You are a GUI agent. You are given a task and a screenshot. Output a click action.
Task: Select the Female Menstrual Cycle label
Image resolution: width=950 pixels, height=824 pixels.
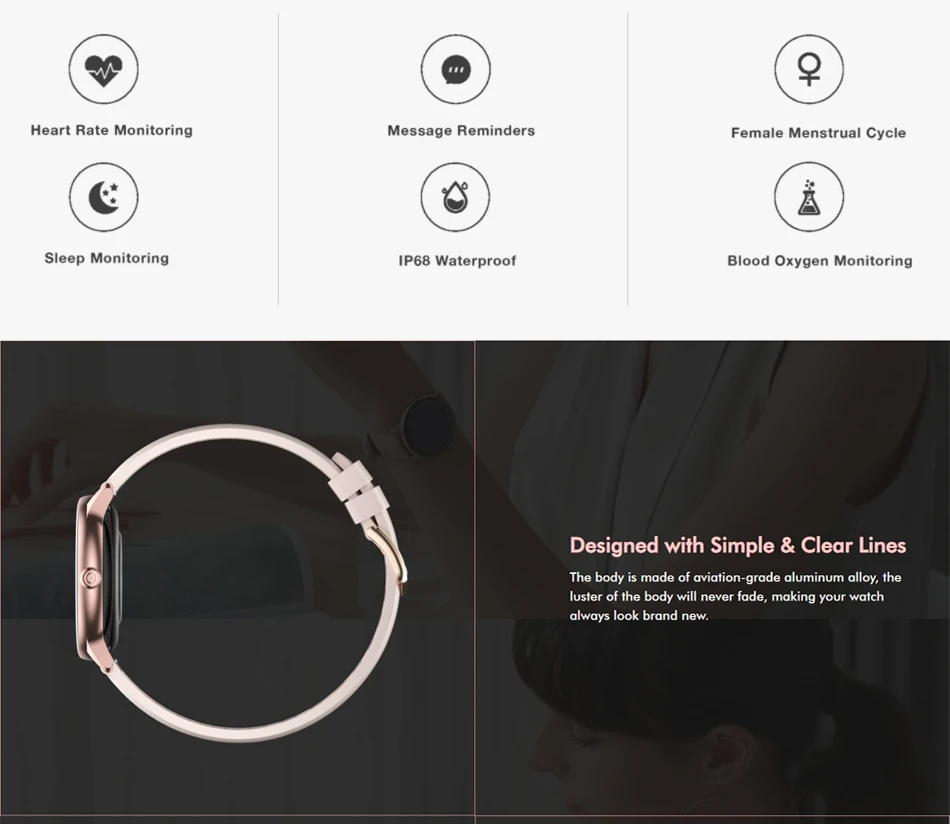819,133
